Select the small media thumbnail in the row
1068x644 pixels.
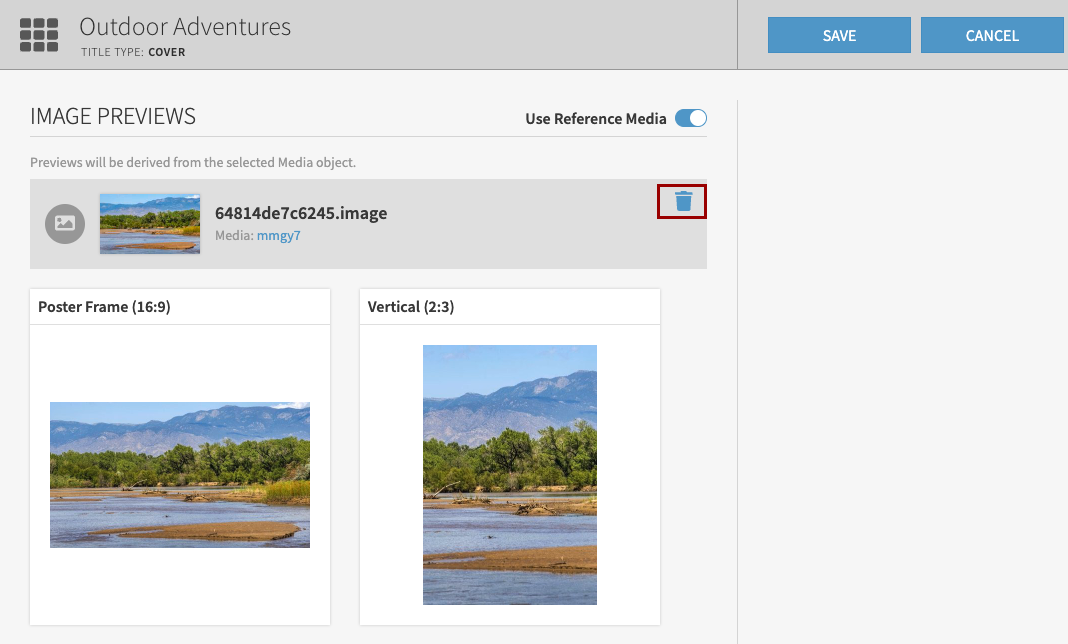click(150, 223)
